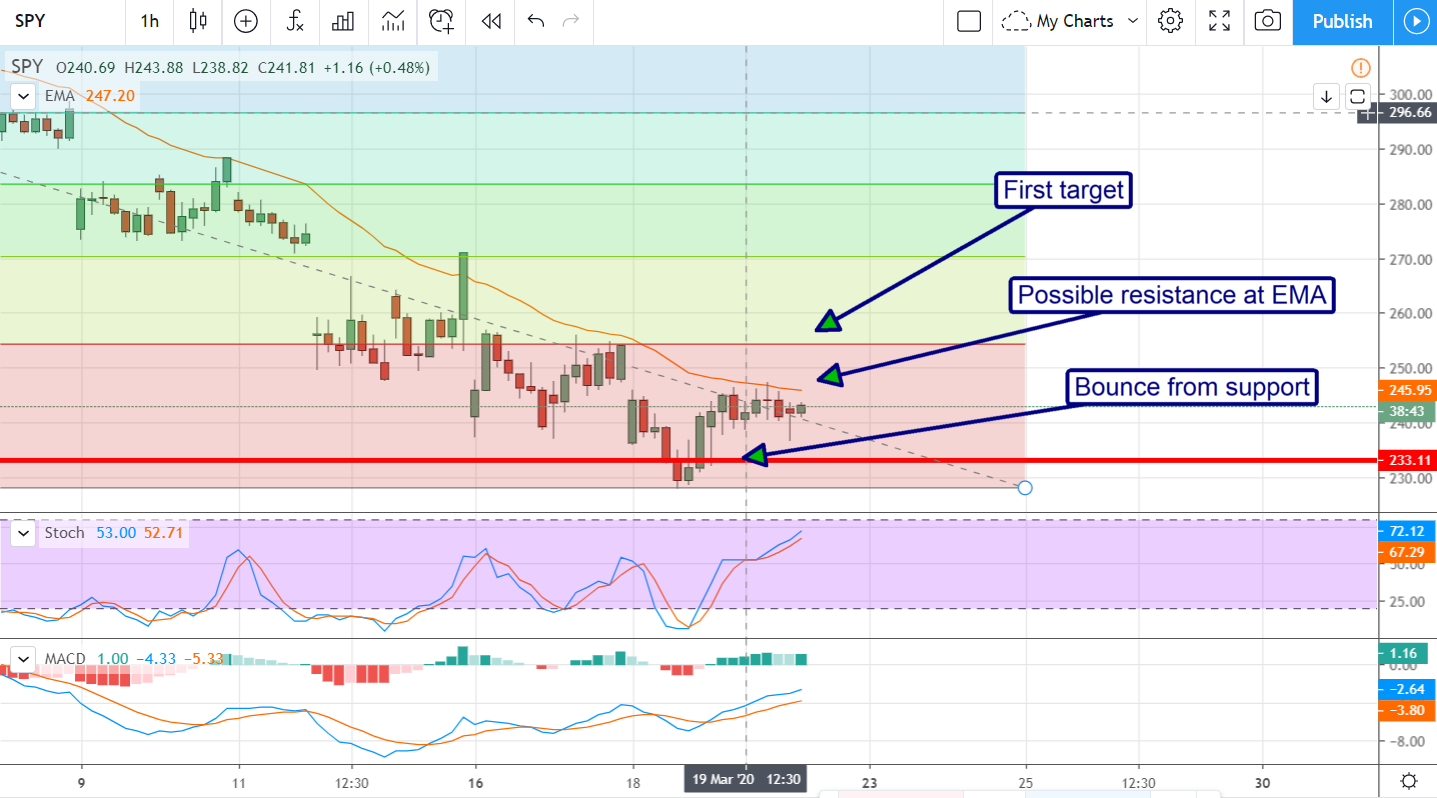Open indicator templates icon
The image size is (1437, 798).
(393, 21)
